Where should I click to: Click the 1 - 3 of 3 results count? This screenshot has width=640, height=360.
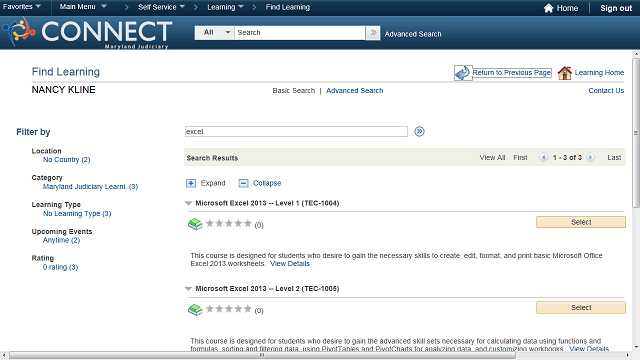[x=567, y=158]
